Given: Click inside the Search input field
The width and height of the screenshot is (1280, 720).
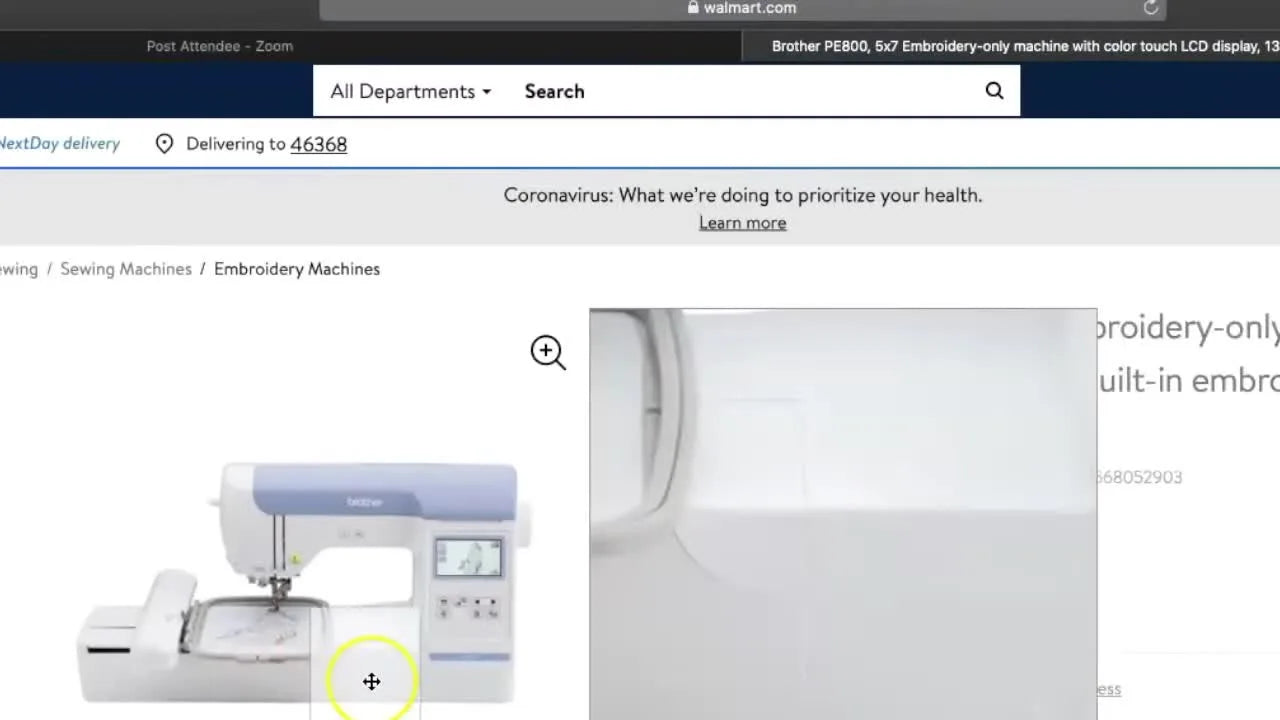Looking at the screenshot, I should [x=740, y=91].
